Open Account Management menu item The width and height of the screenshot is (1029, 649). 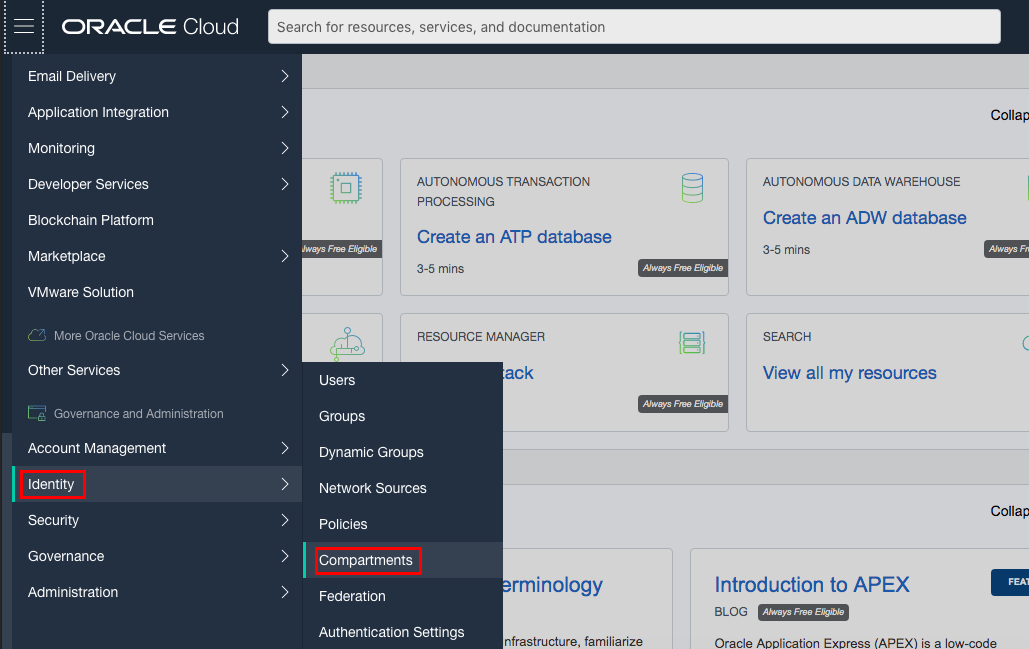[x=157, y=448]
